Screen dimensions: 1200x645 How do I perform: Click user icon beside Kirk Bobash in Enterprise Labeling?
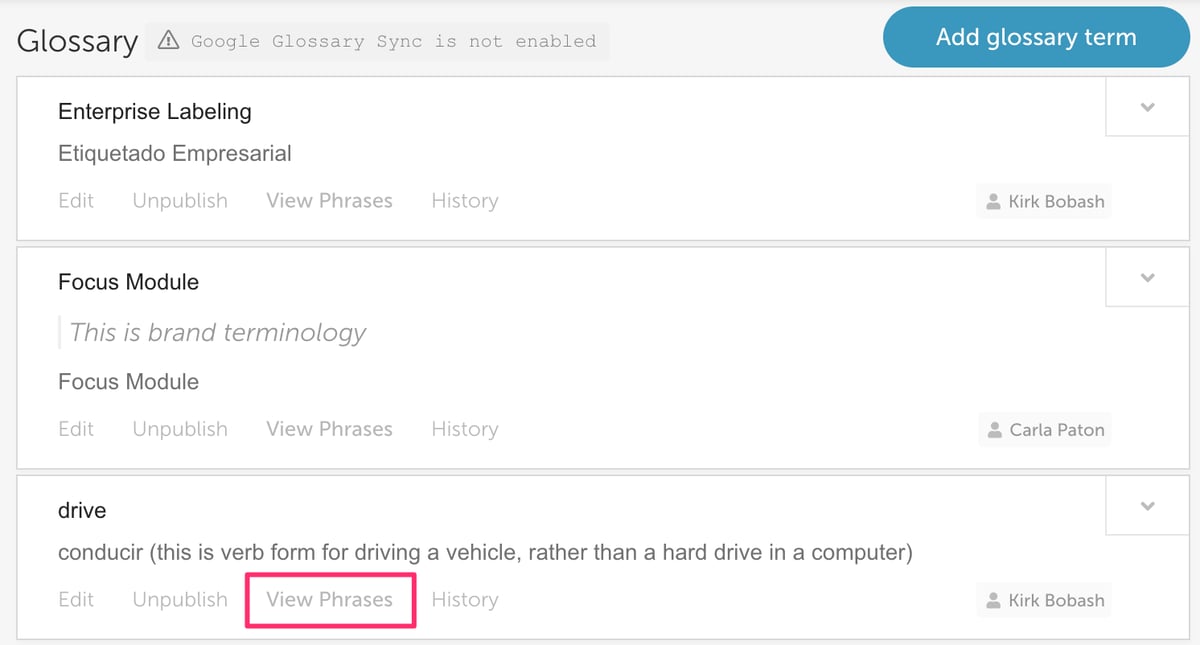coord(993,202)
